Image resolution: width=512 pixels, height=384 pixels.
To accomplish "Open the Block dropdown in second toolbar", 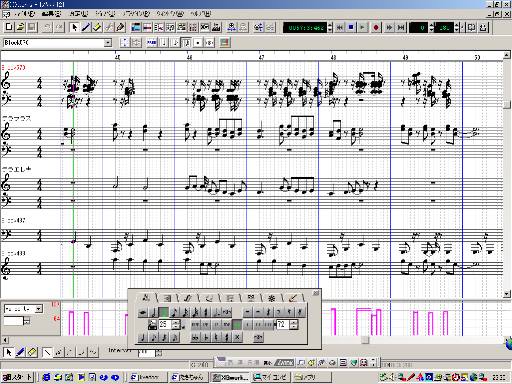I will coord(108,43).
